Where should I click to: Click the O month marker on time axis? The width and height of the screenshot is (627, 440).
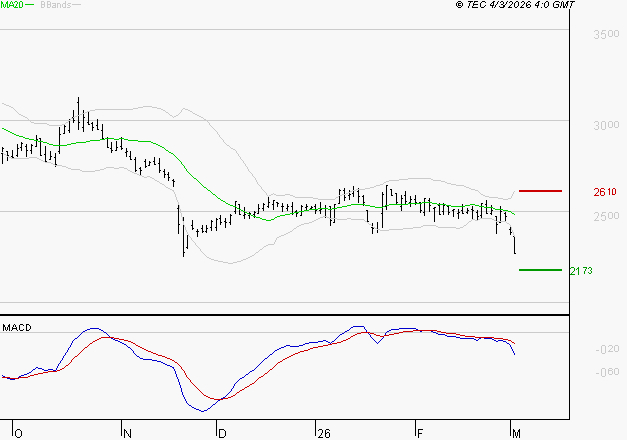[18, 433]
